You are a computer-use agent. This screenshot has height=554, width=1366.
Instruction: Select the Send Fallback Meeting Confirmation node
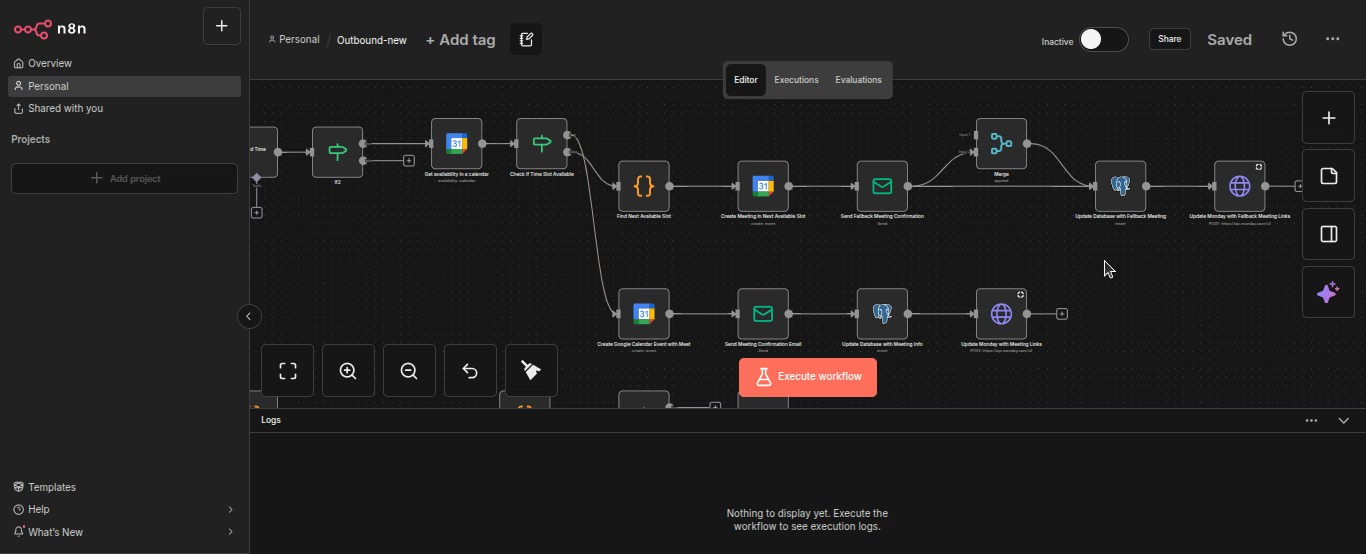pyautogui.click(x=882, y=186)
